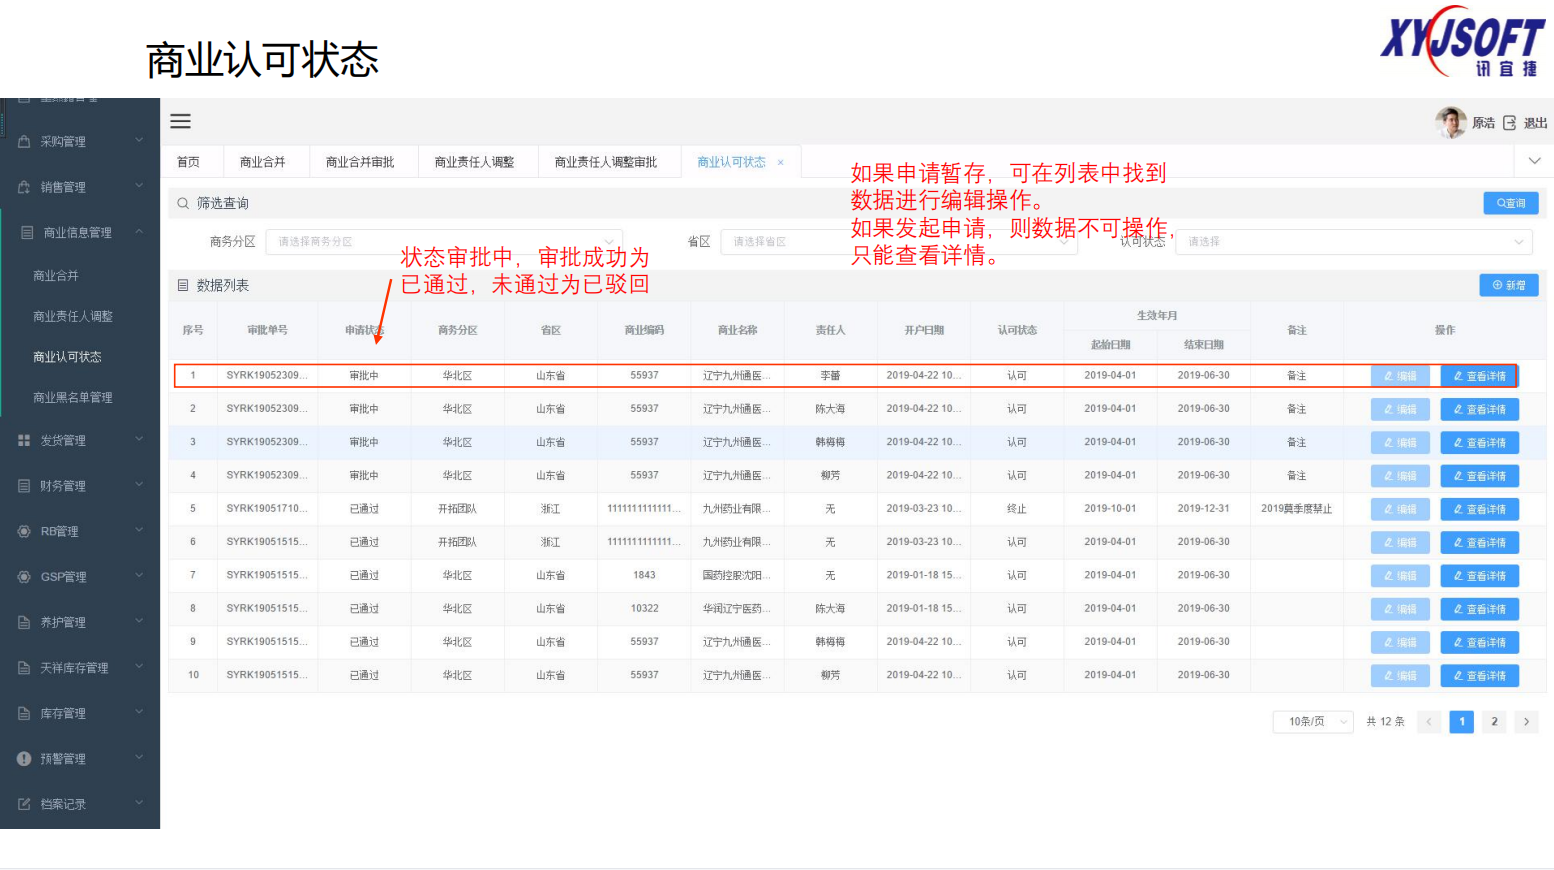Screen dimensions: 1554x870
Task: Click the 采购管理 bag icon
Action: coord(24,141)
